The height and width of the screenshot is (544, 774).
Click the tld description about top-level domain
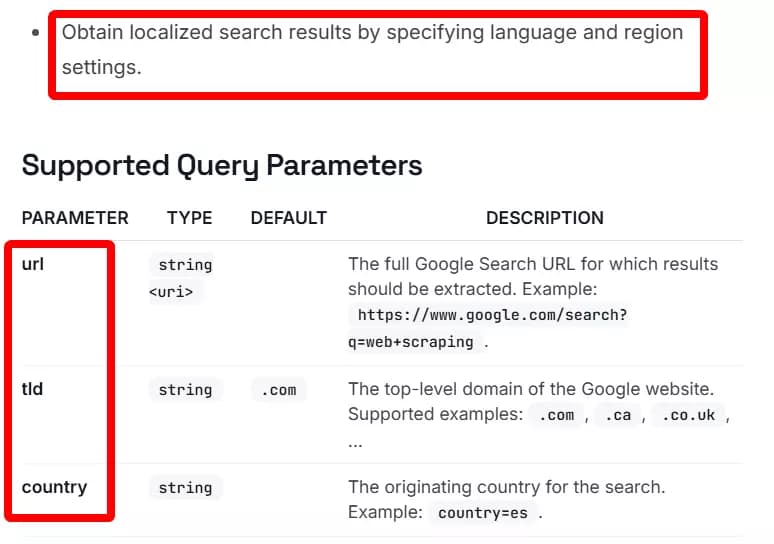531,389
